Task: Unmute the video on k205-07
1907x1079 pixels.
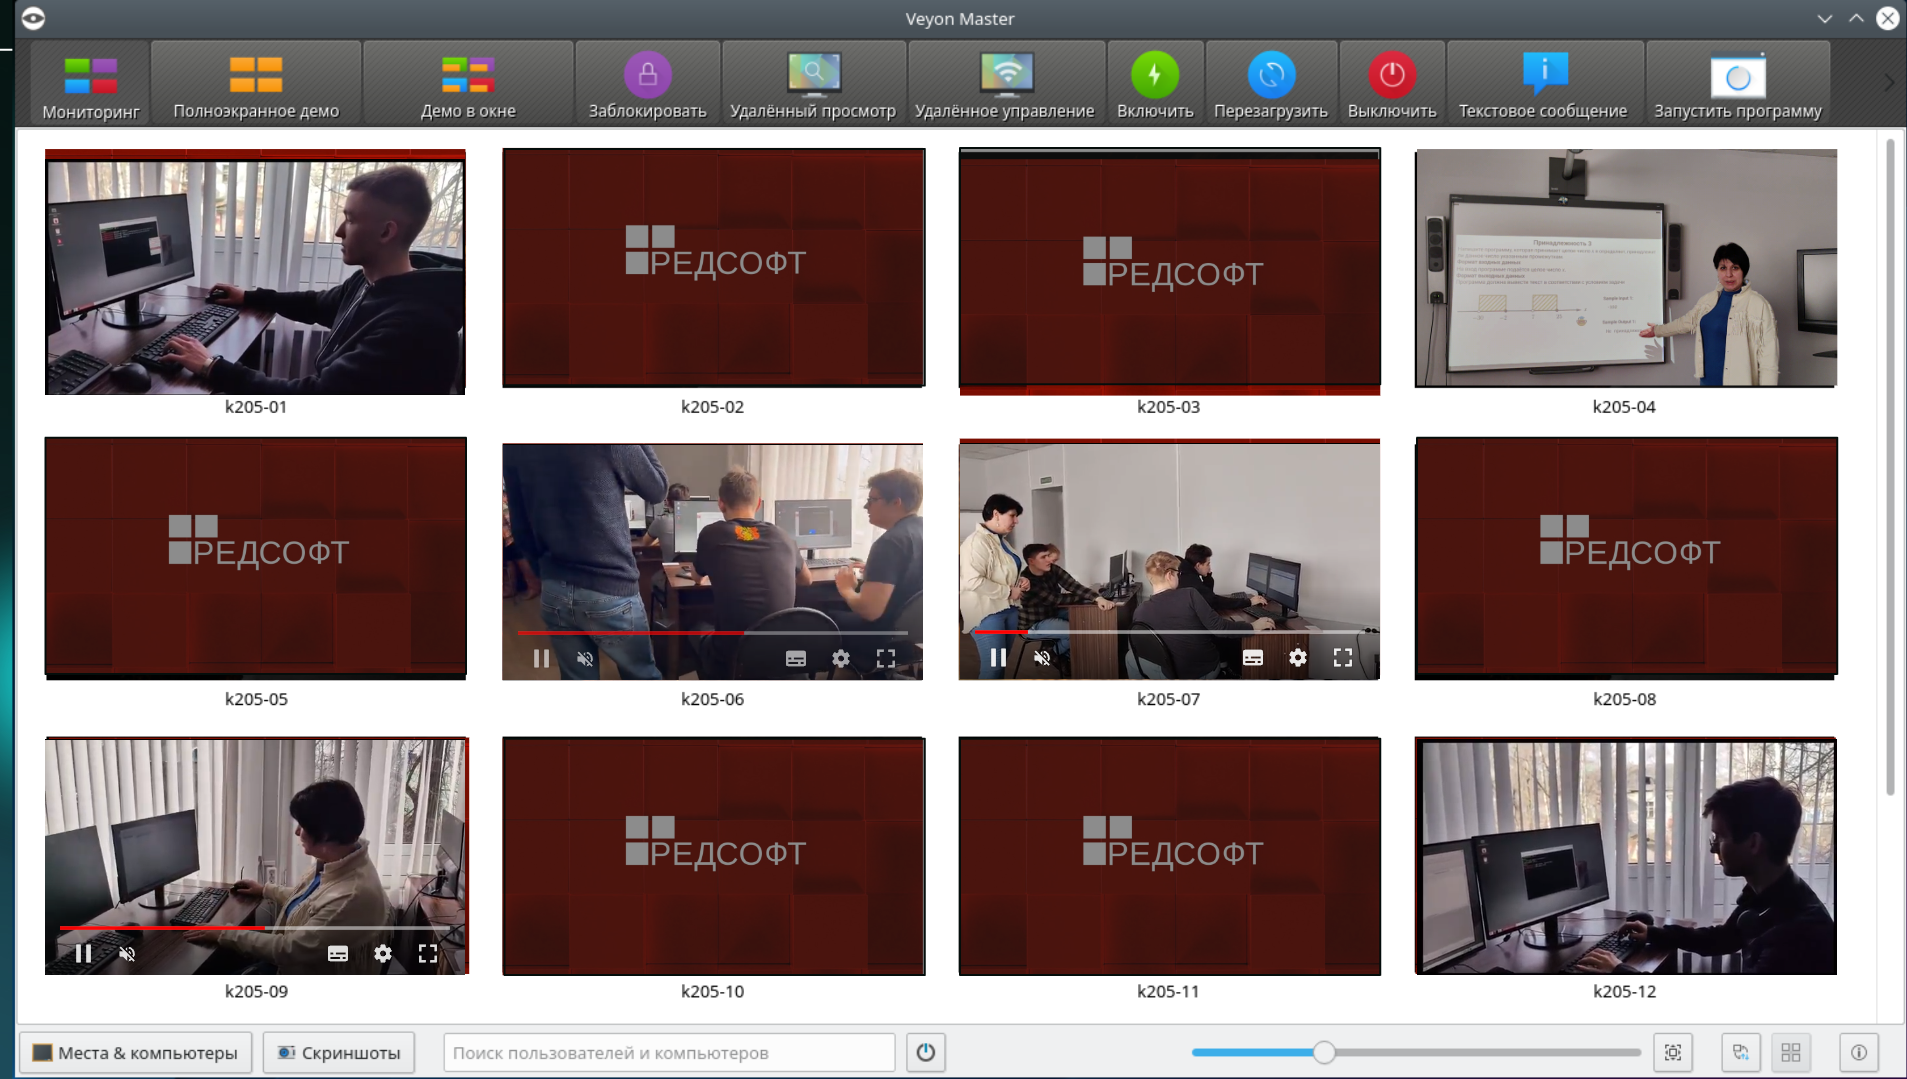Action: [x=1042, y=657]
